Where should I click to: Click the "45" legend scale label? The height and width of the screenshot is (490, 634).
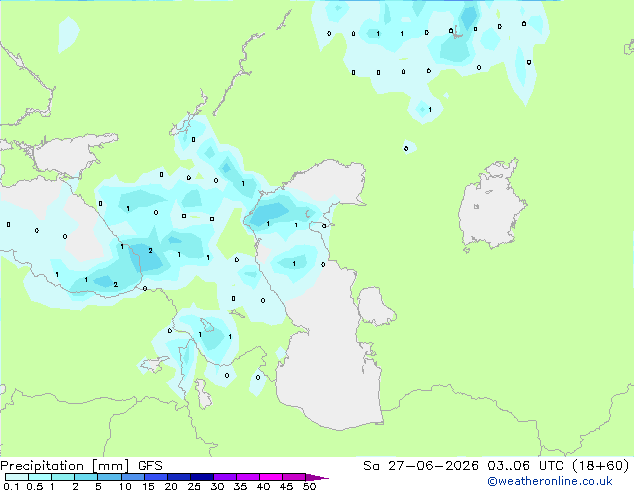[286, 486]
